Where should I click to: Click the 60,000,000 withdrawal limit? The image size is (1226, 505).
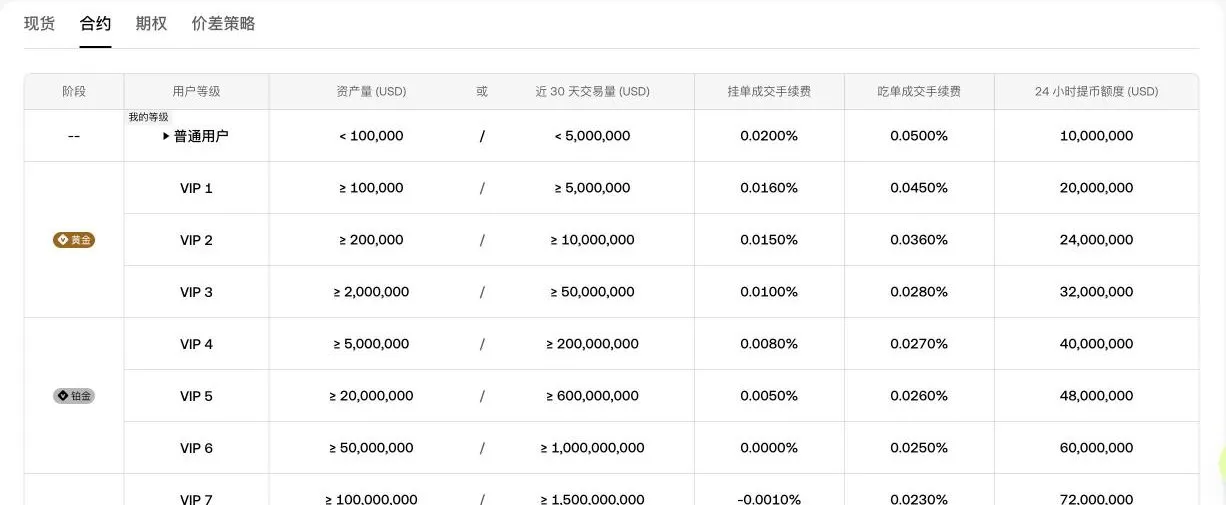click(1096, 448)
